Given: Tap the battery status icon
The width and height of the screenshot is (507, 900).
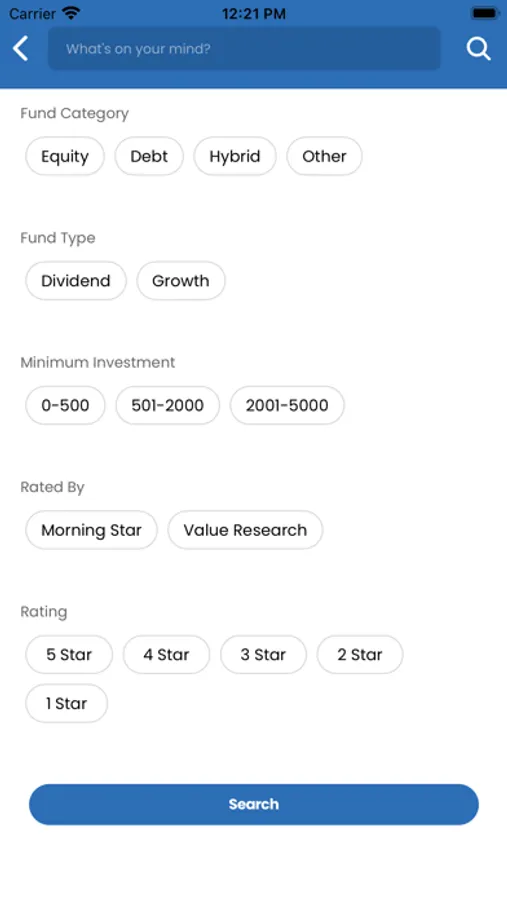Looking at the screenshot, I should (x=485, y=13).
